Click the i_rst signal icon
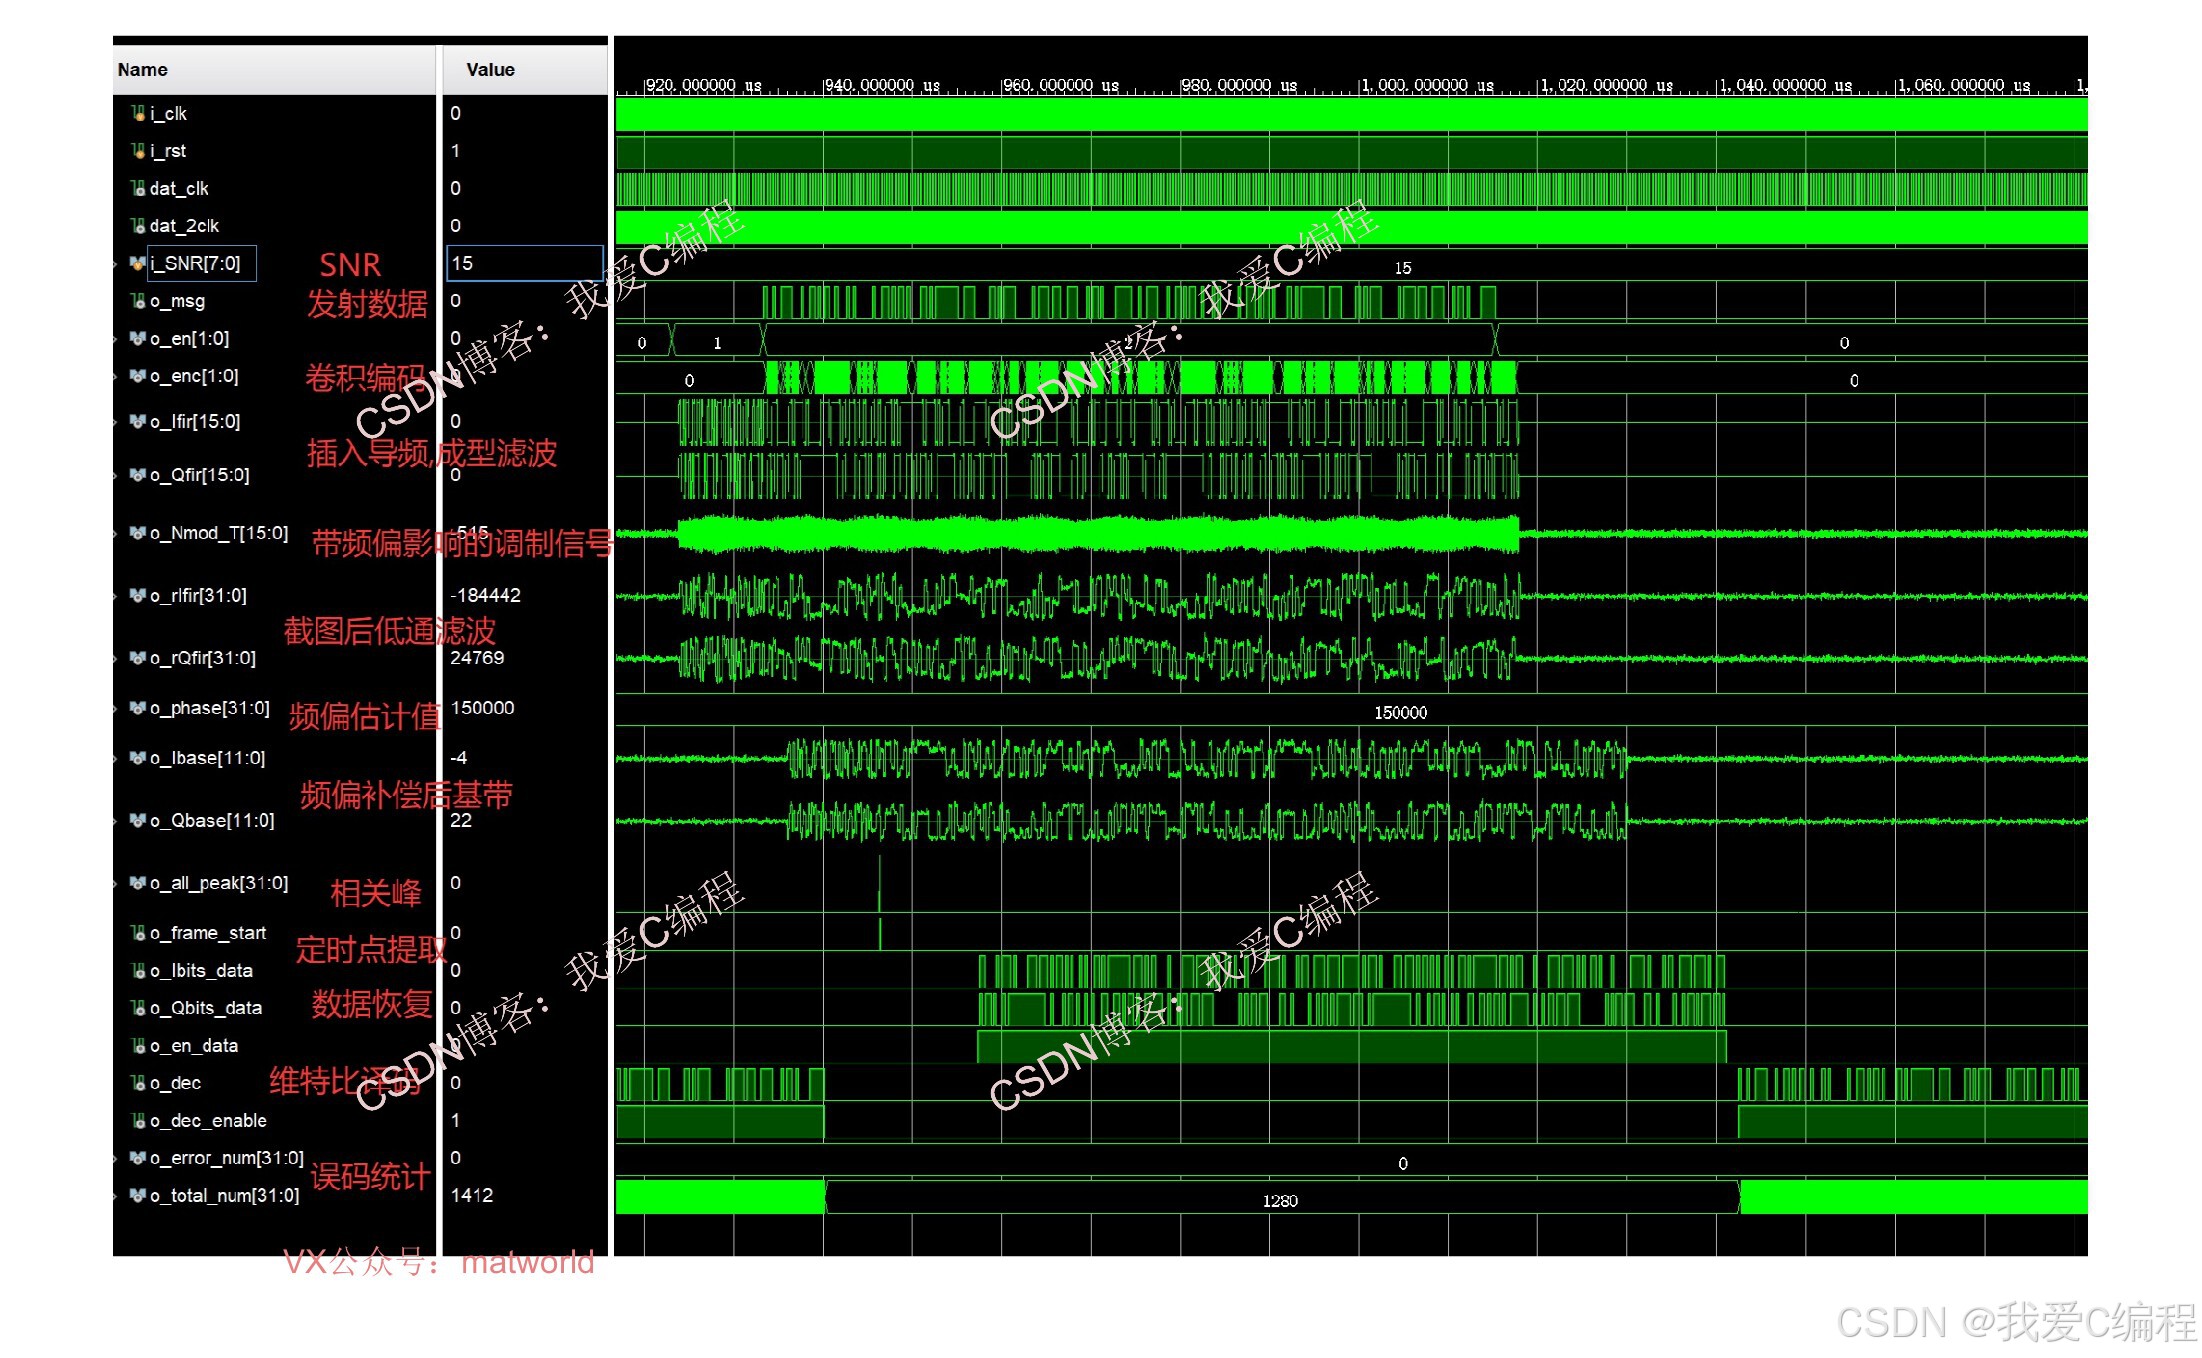Screen dimensions: 2202x1358 coord(138,150)
